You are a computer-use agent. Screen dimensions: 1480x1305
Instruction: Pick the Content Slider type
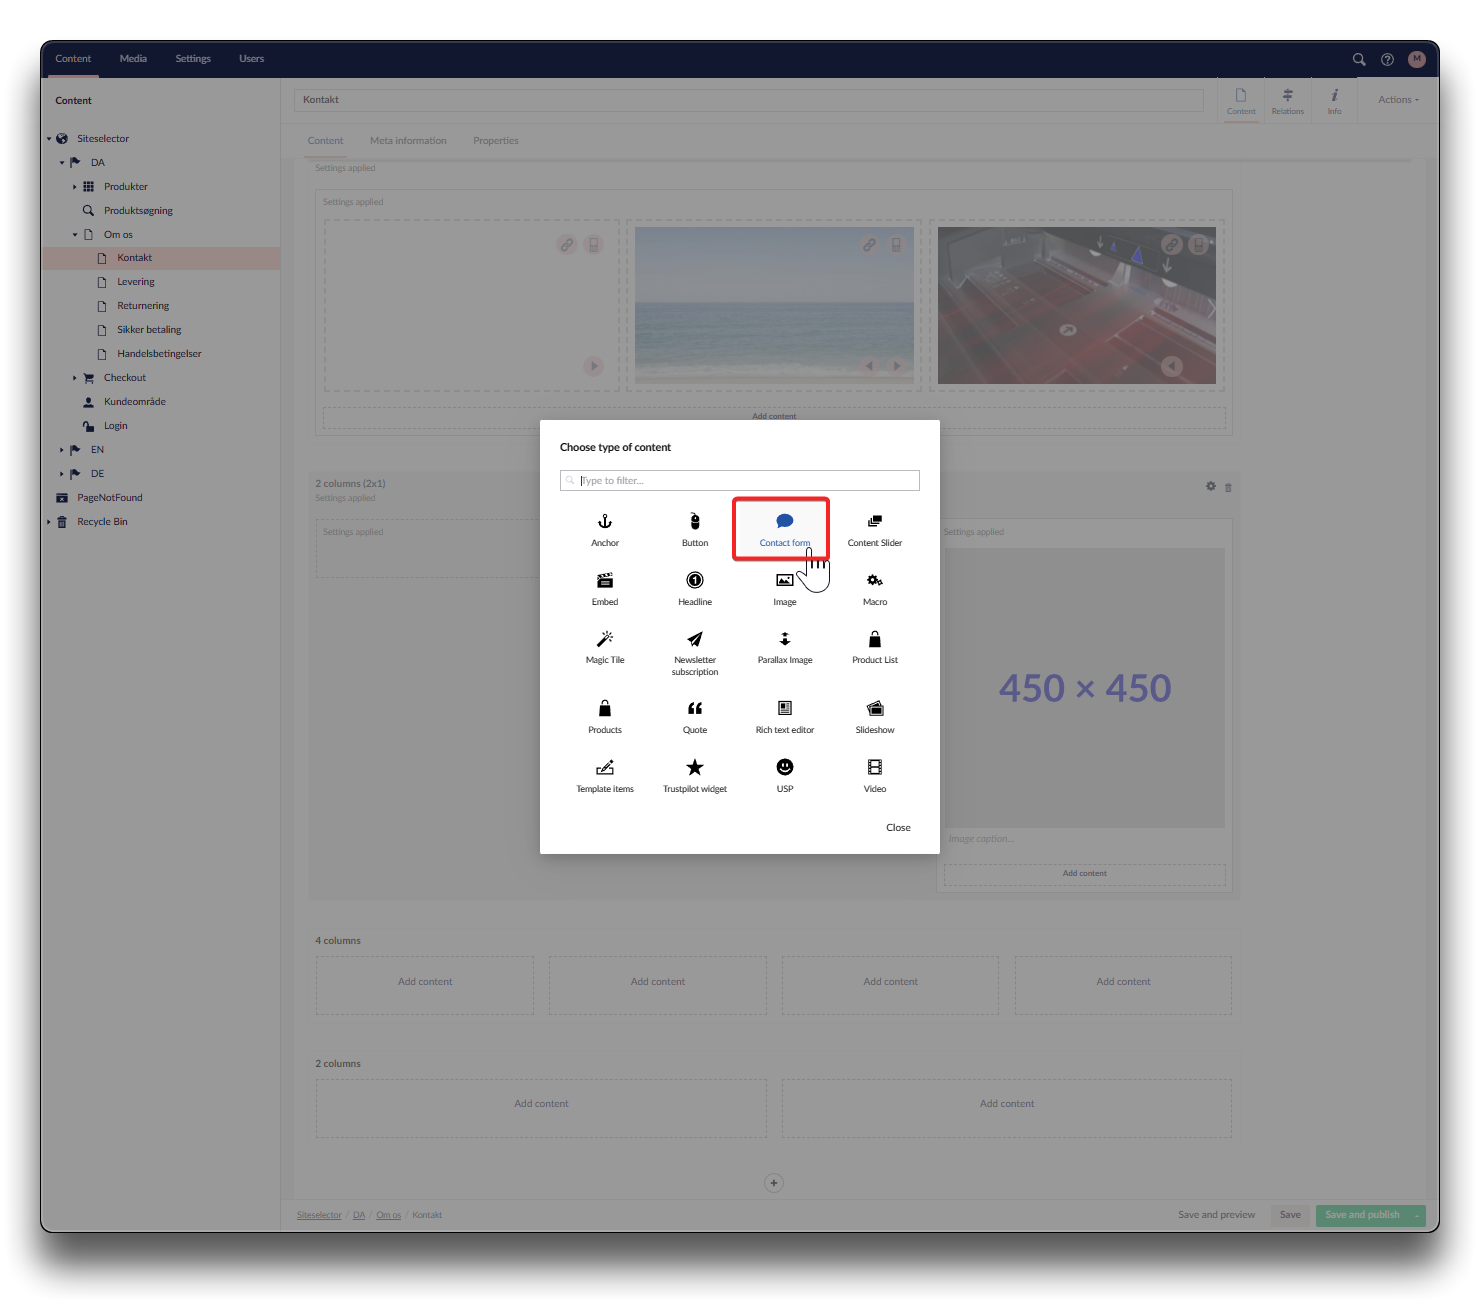[x=875, y=530]
